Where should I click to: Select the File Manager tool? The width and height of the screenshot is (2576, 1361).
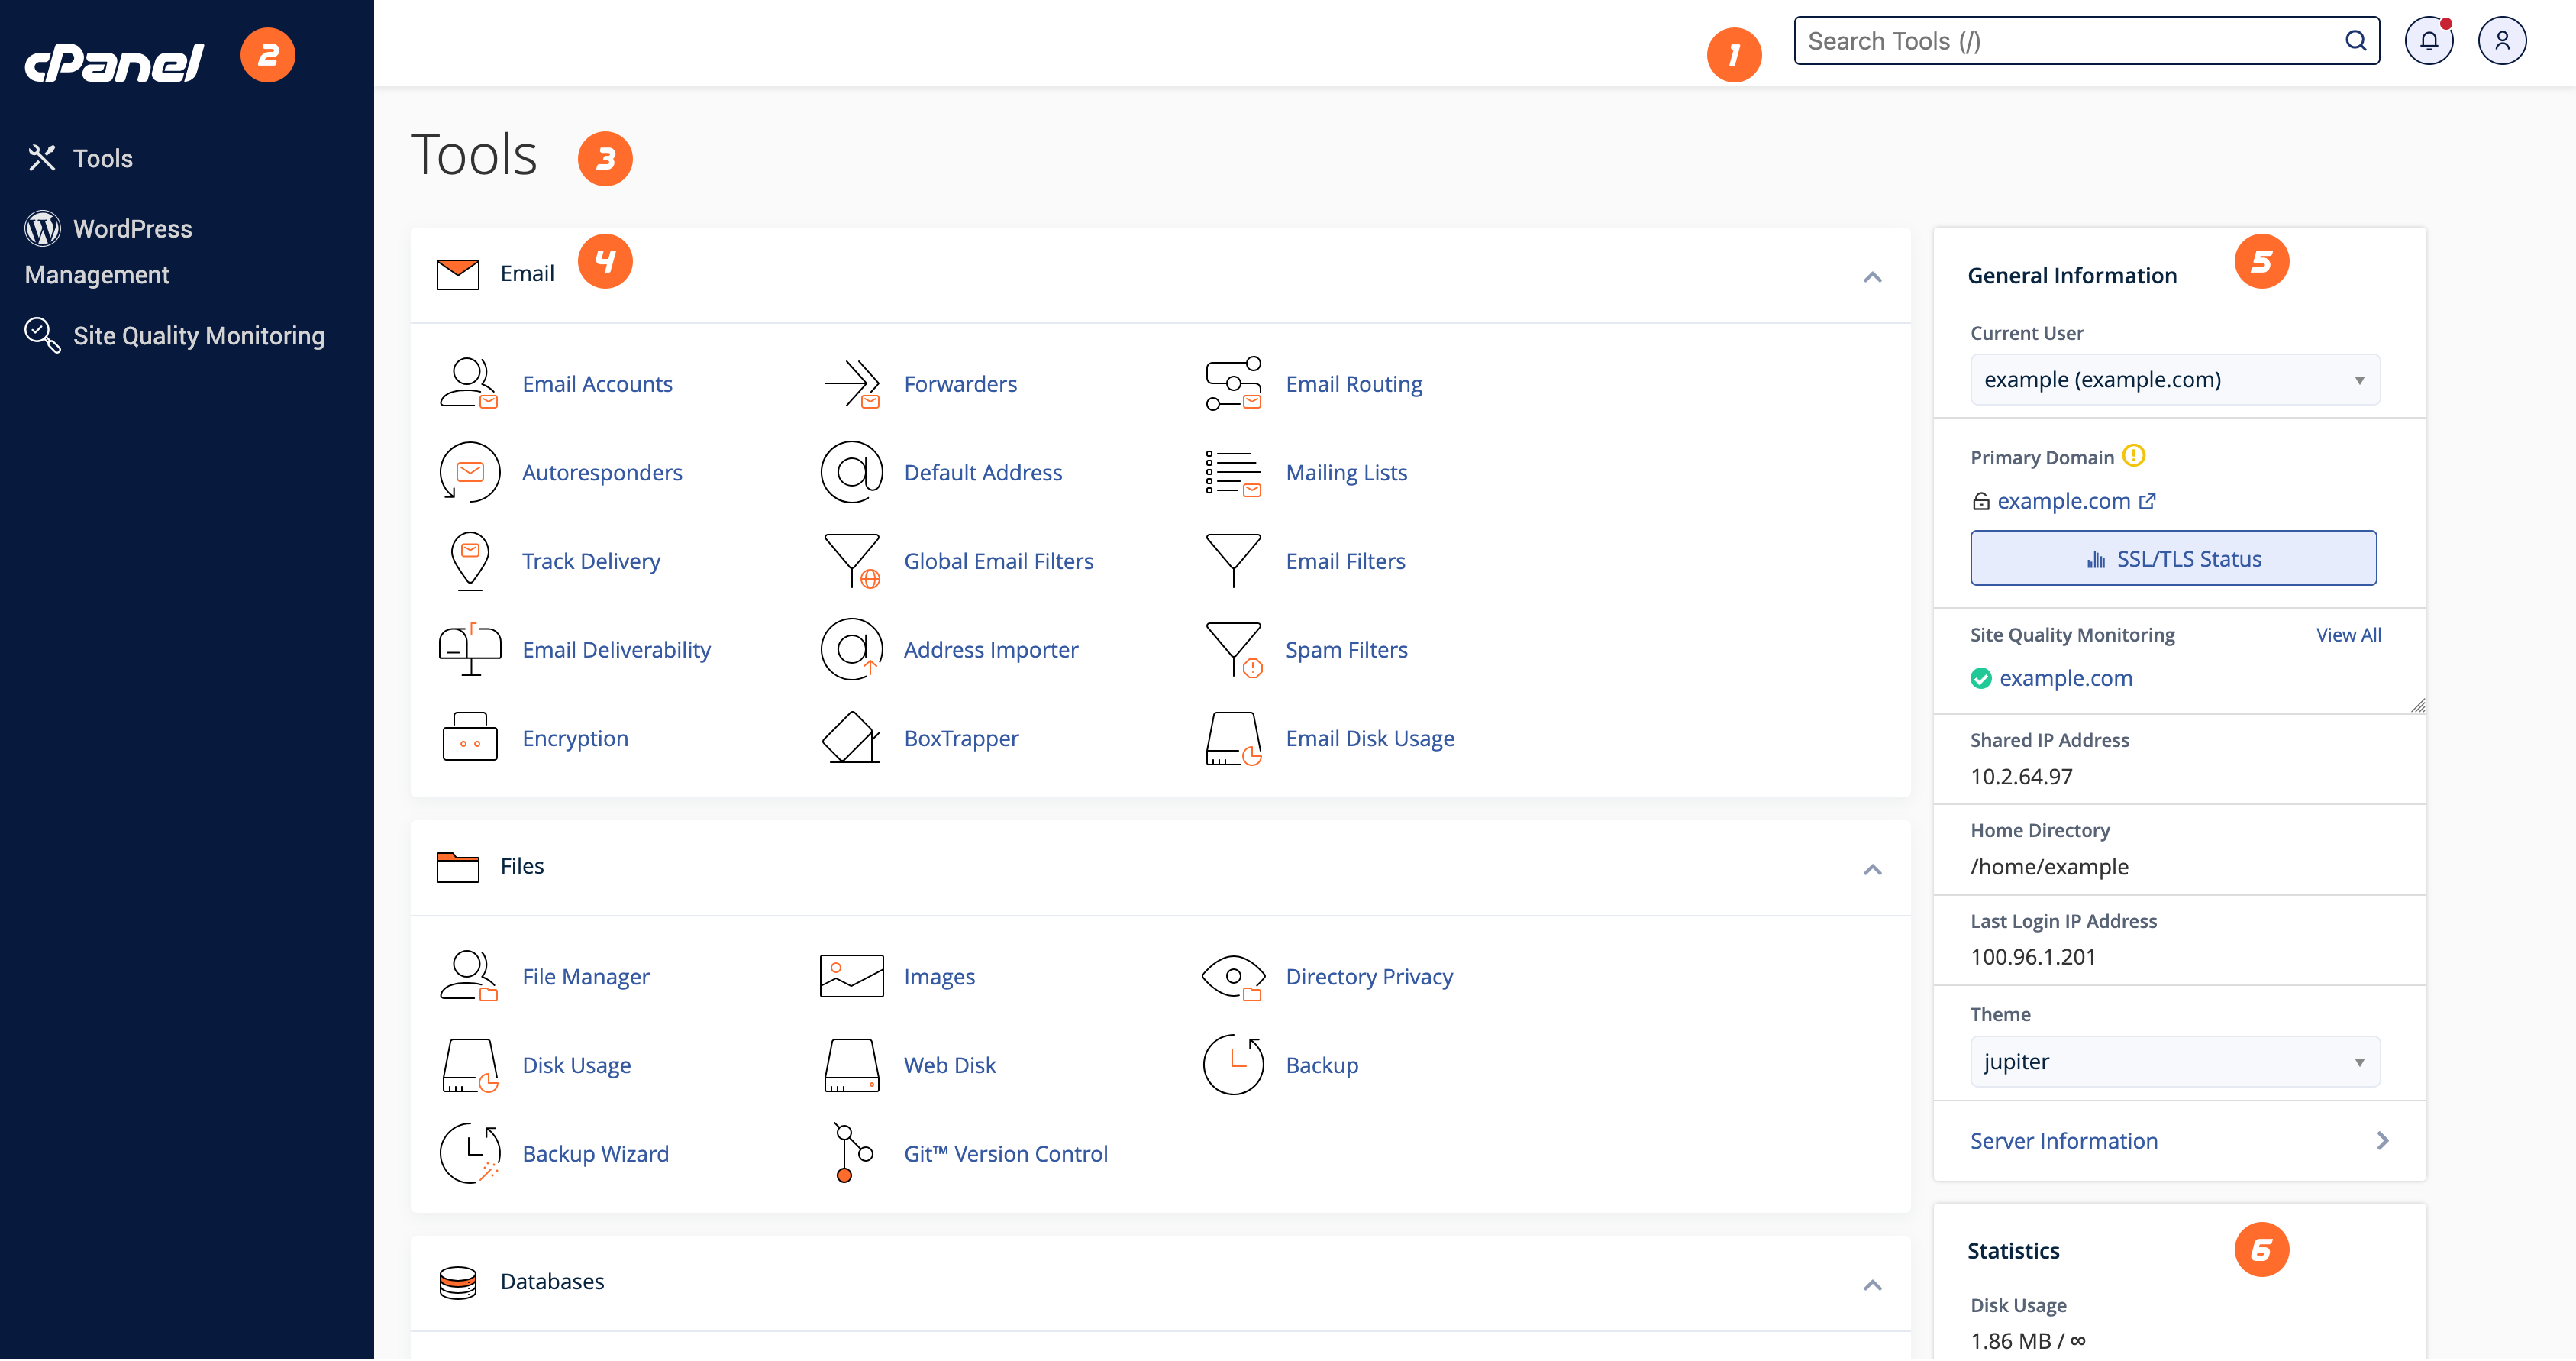click(585, 976)
